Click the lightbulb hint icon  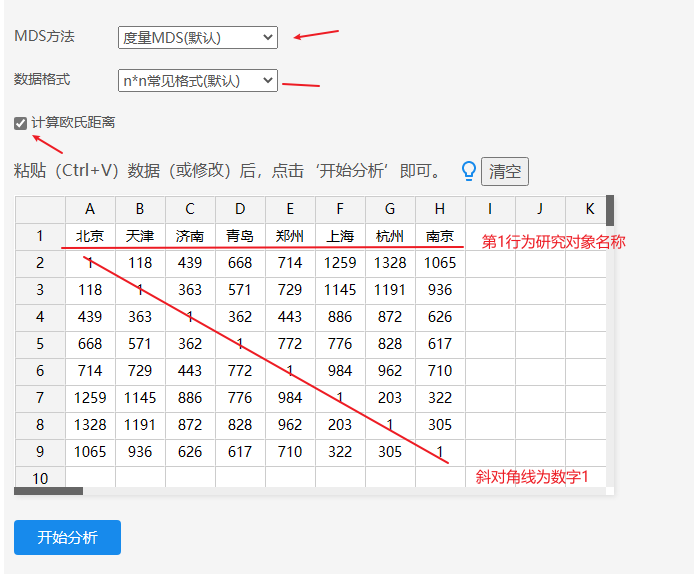[467, 171]
